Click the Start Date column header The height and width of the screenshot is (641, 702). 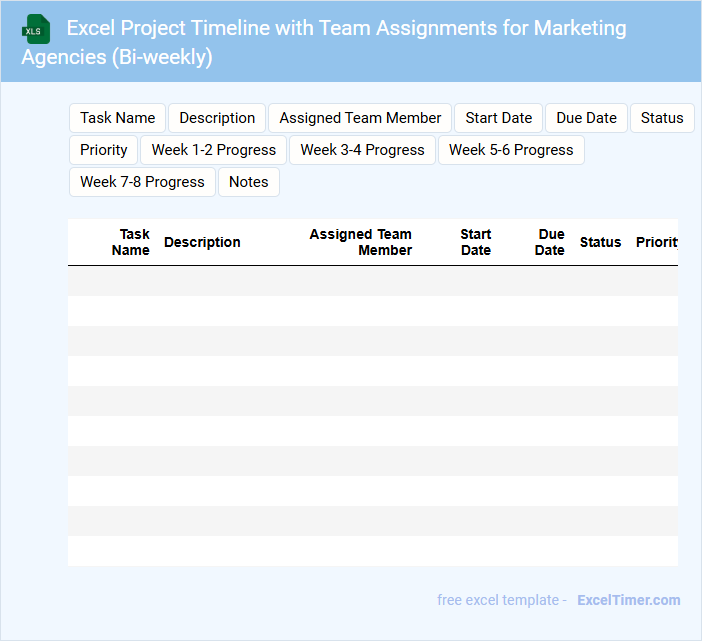pos(476,242)
